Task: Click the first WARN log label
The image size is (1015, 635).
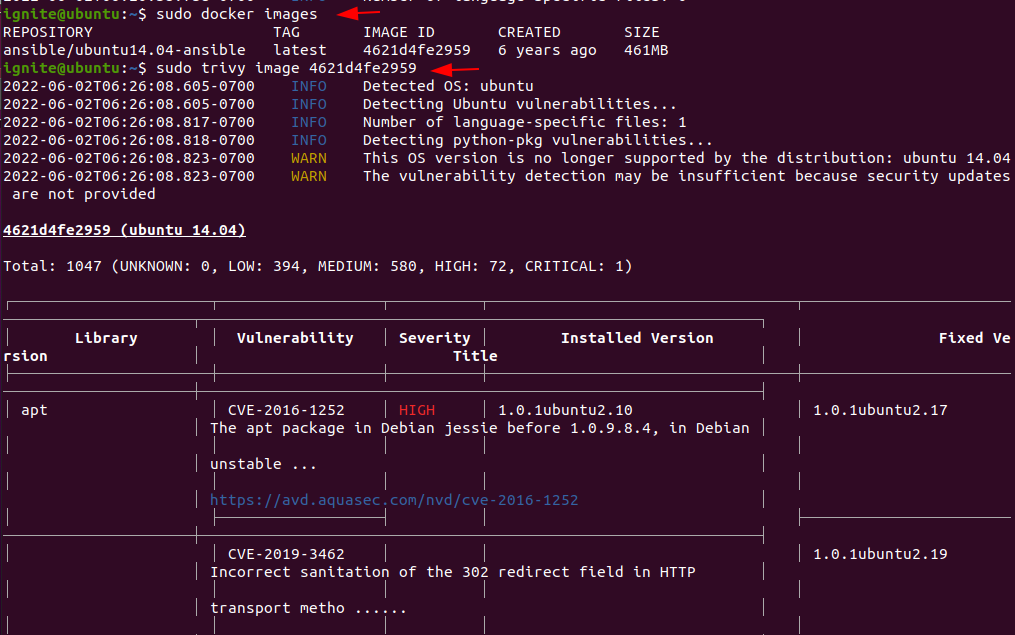Action: tap(309, 157)
